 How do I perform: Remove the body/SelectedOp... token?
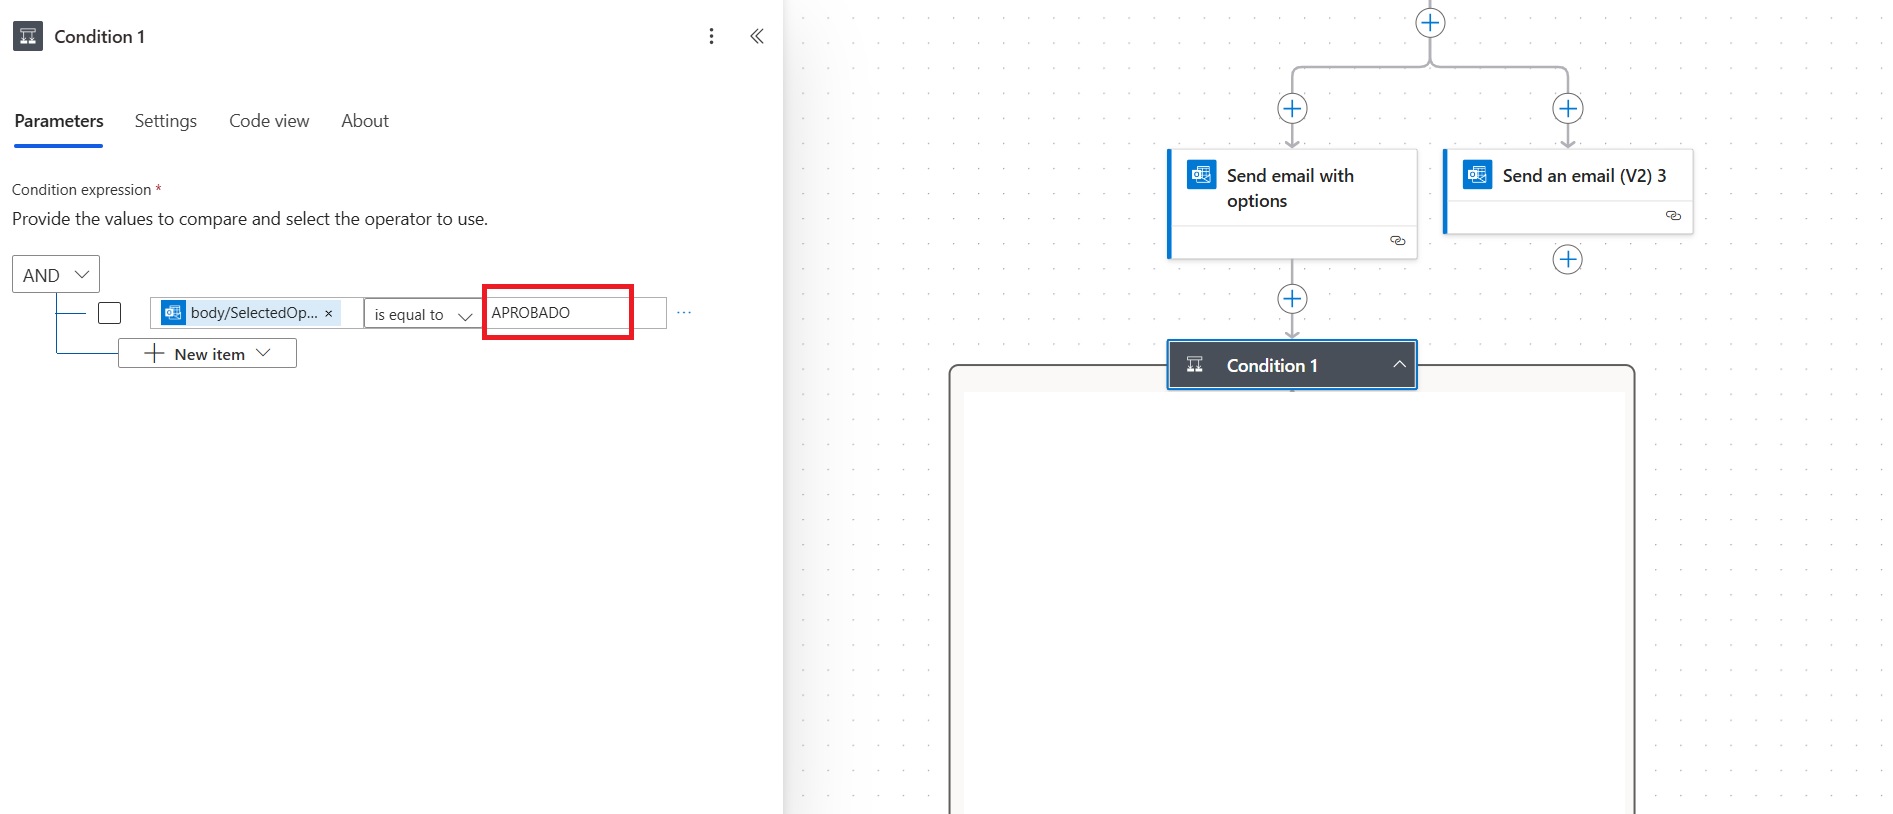click(328, 313)
